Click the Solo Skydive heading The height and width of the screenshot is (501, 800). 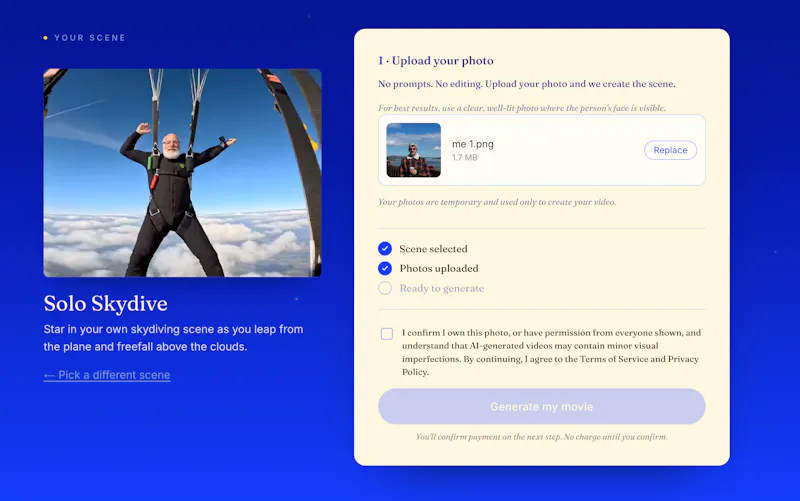106,303
